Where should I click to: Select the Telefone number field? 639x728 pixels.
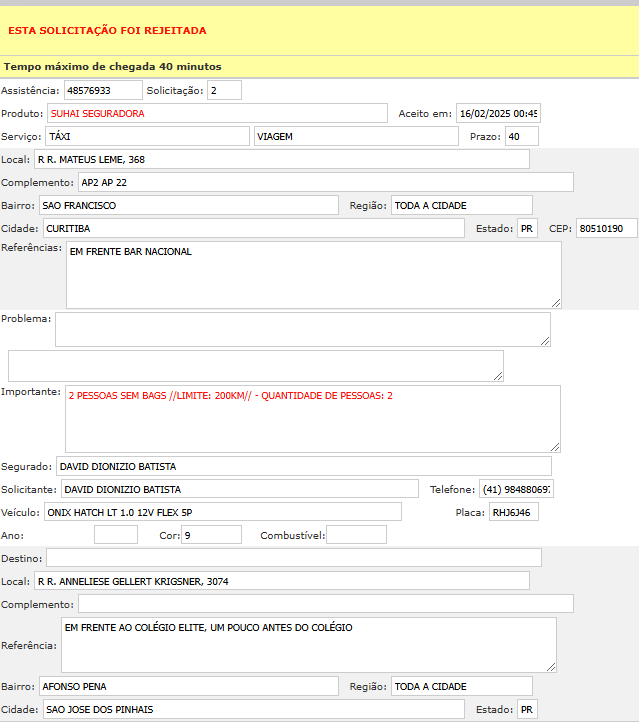516,489
